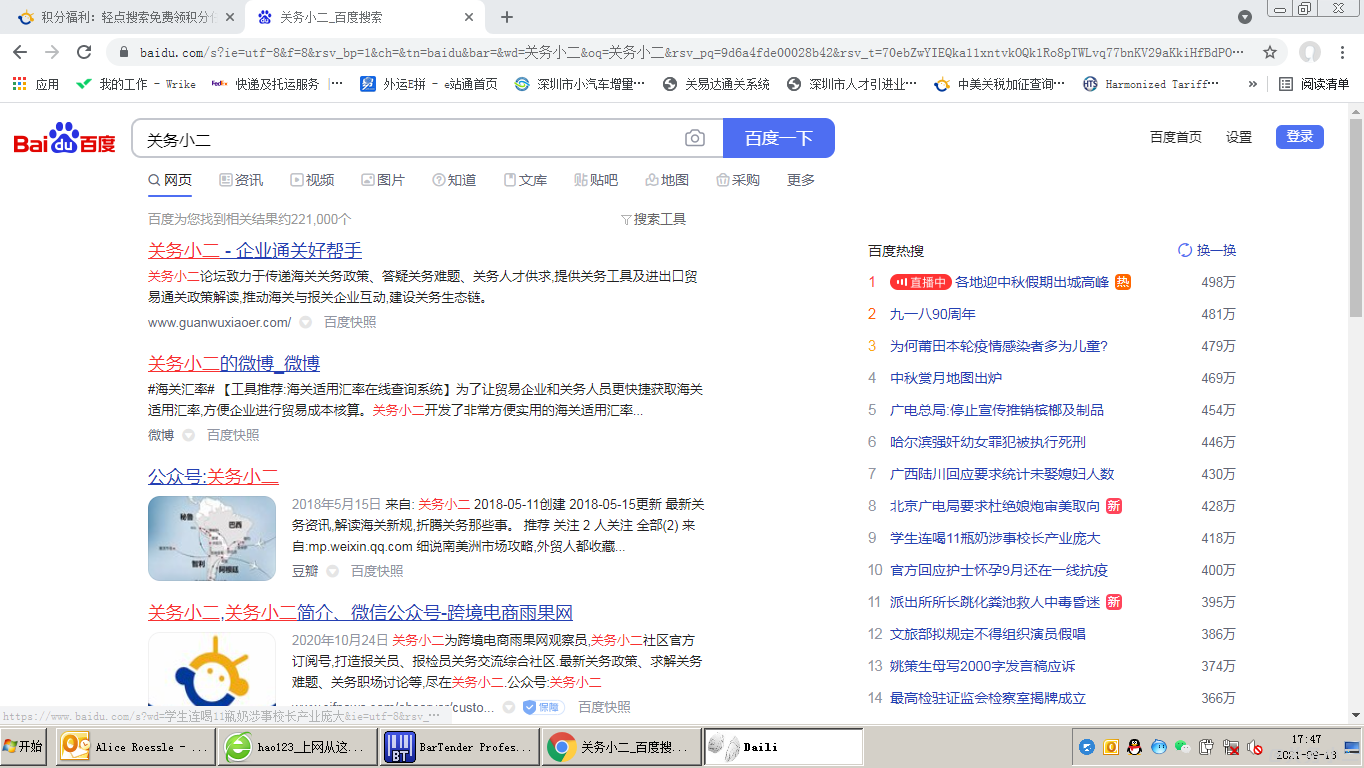This screenshot has width=1364, height=768.
Task: Open Chrome tab search dropdown arrow
Action: 1245,17
